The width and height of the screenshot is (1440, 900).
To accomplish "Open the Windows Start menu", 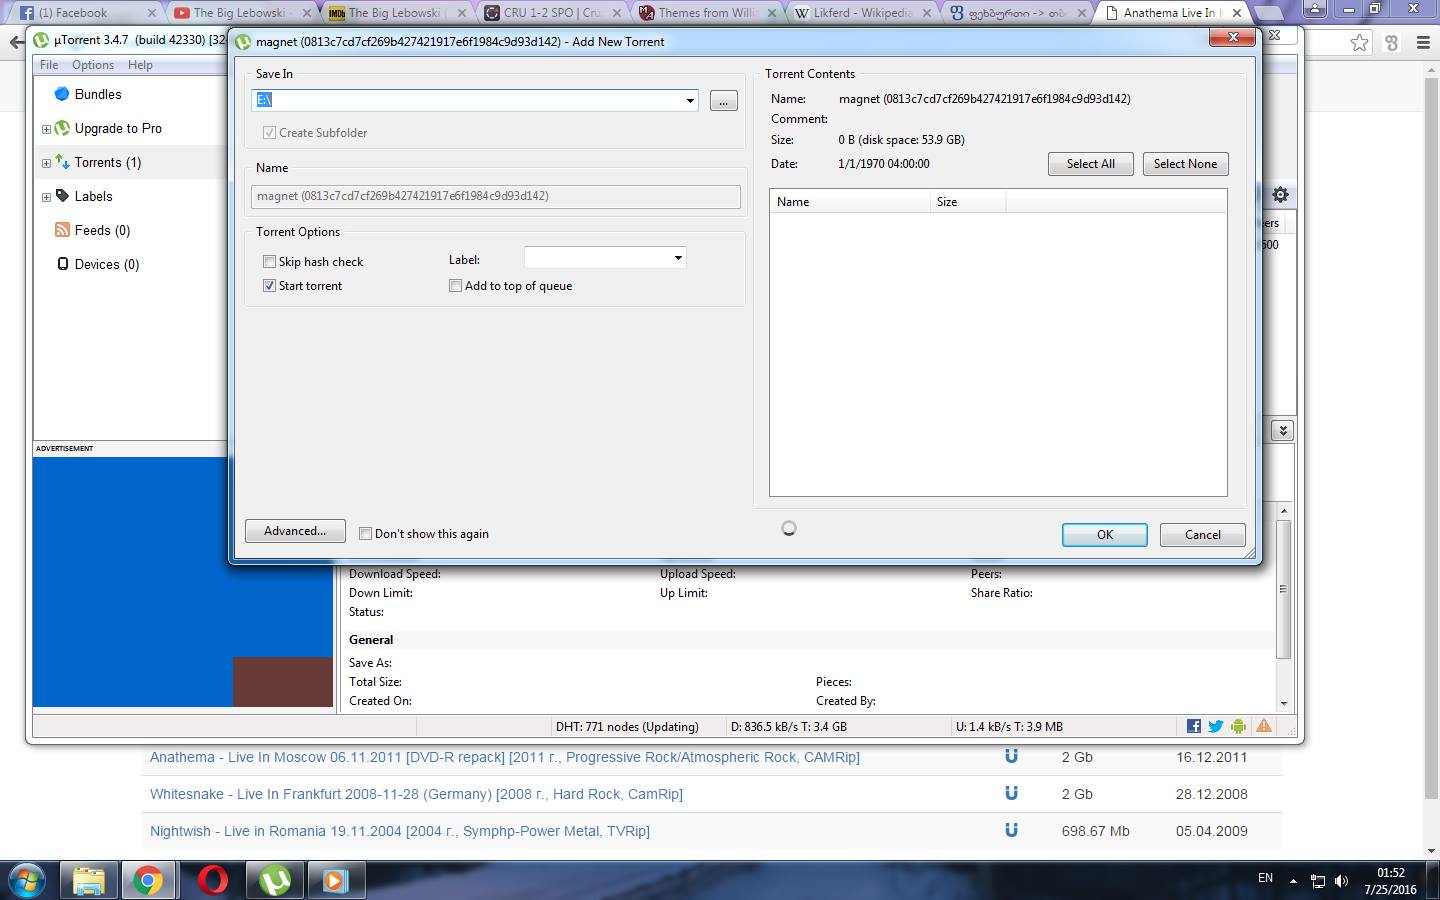I will point(28,880).
